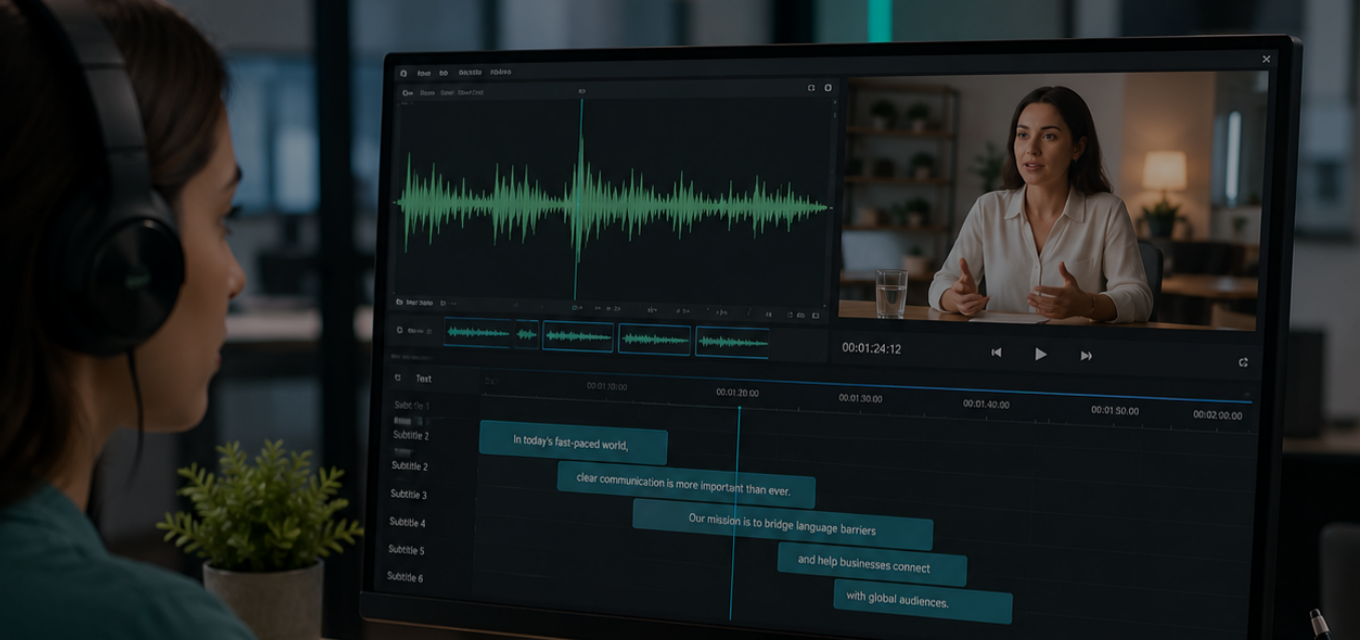1360x640 pixels.
Task: Click the icon left of the Text label
Action: 398,378
